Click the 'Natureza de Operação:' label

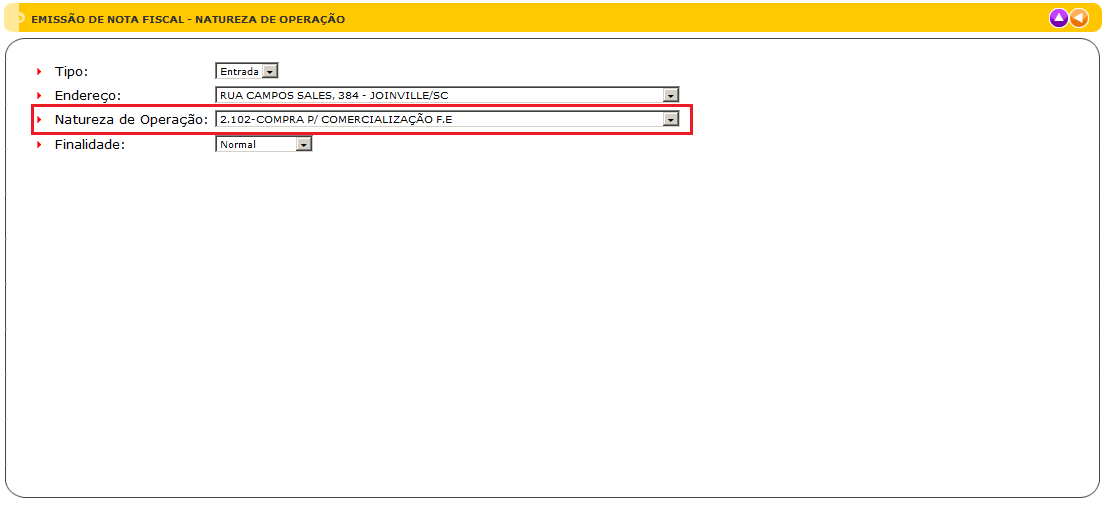coord(131,120)
